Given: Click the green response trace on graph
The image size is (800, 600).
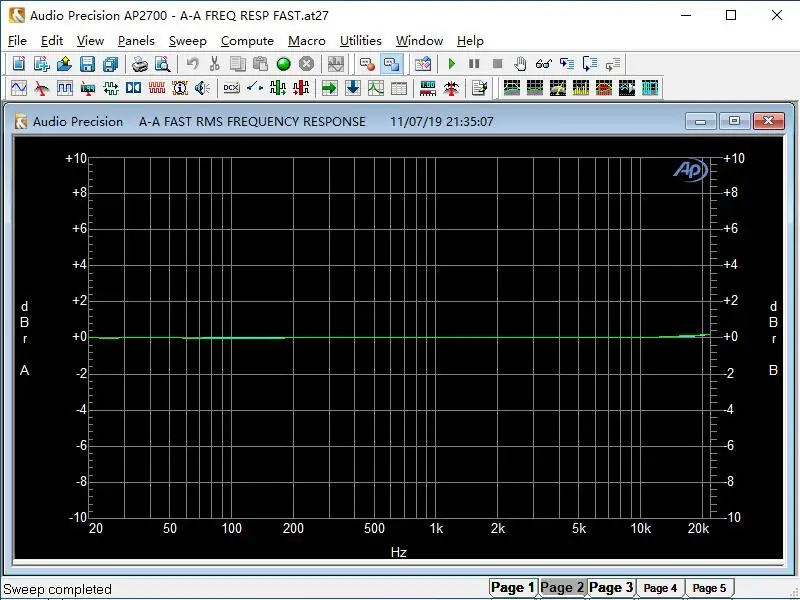Looking at the screenshot, I should click(398, 337).
